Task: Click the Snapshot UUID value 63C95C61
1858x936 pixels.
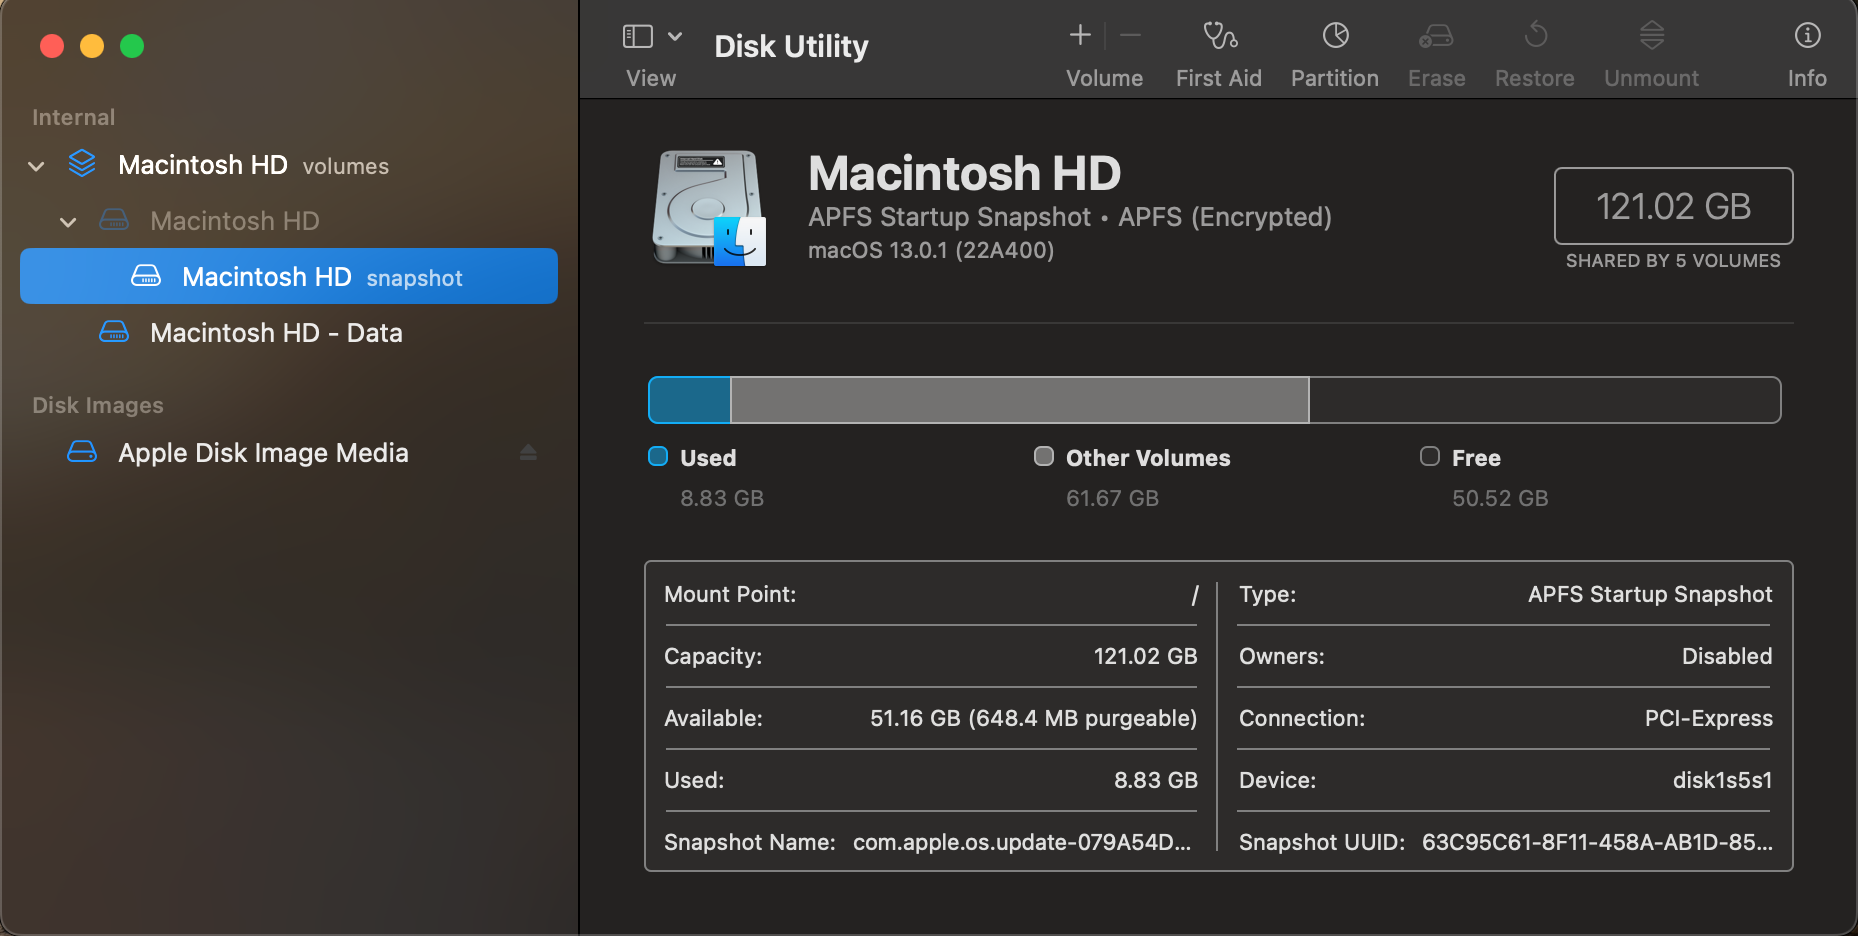Action: (1597, 842)
